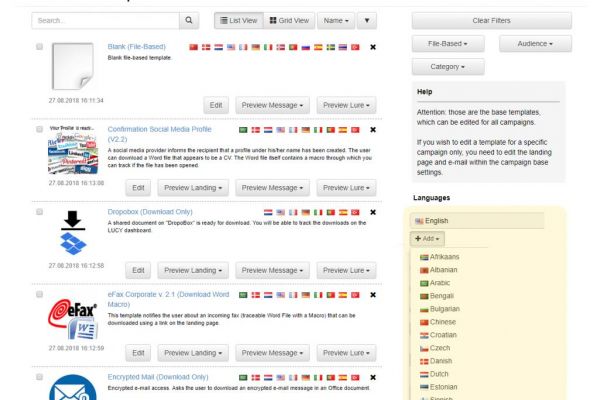
Task: Click Chinese flag in Blank template row
Action: point(194,47)
